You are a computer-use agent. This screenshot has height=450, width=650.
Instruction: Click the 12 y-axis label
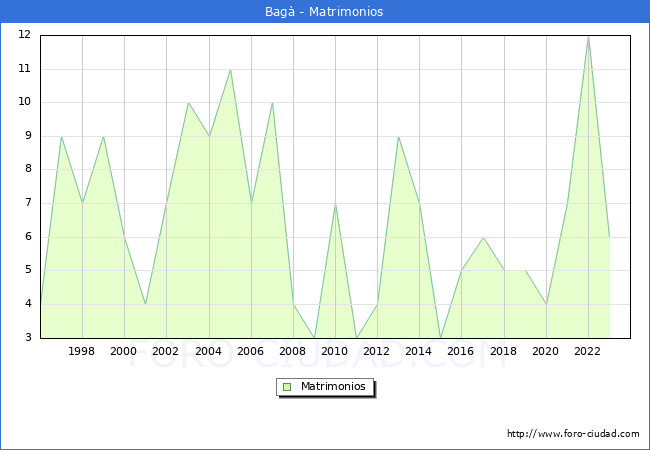(24, 35)
